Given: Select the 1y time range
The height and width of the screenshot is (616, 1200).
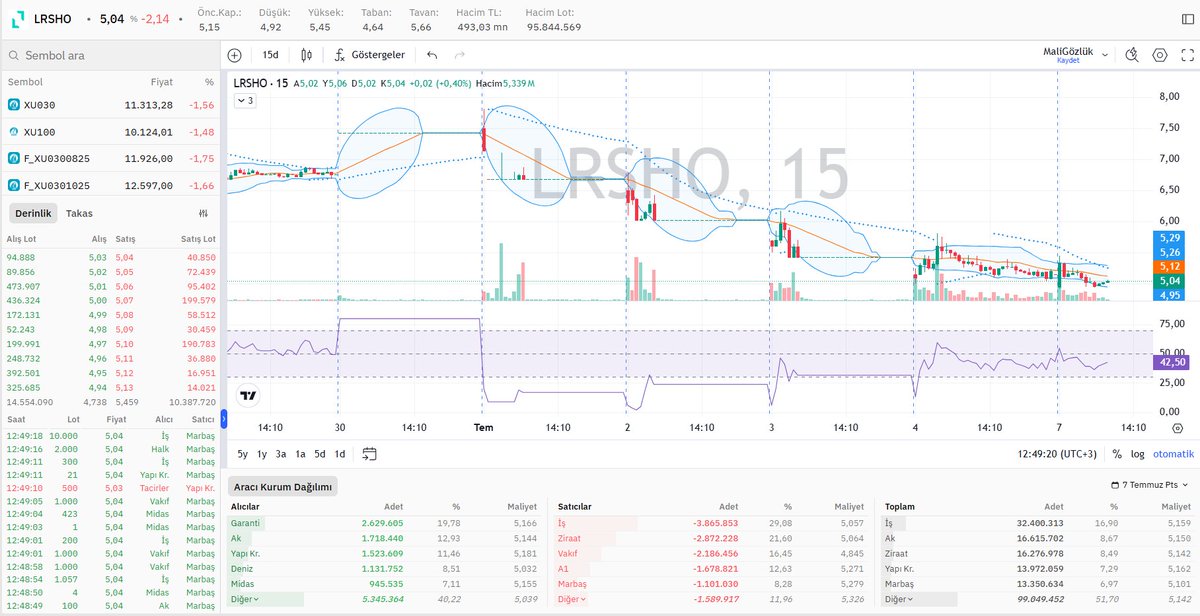Looking at the screenshot, I should pyautogui.click(x=262, y=454).
